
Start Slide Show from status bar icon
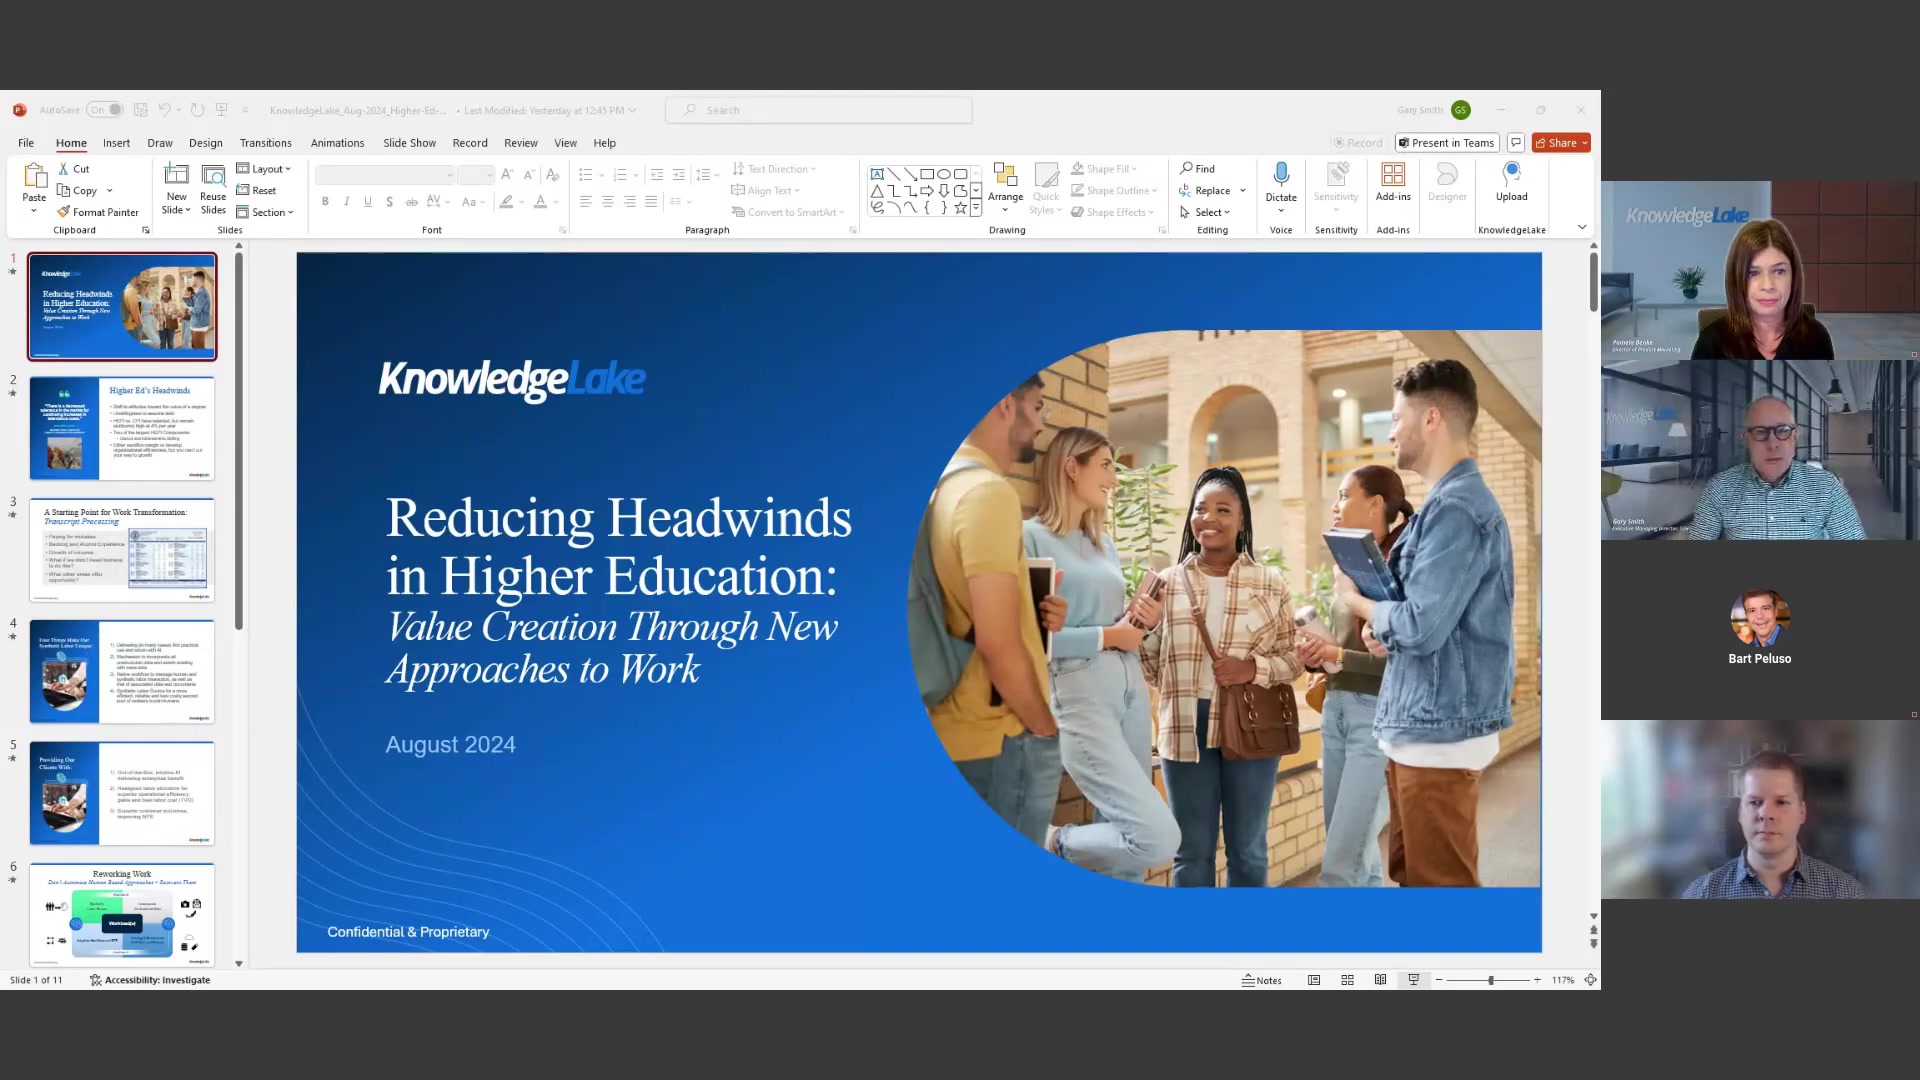point(1413,980)
